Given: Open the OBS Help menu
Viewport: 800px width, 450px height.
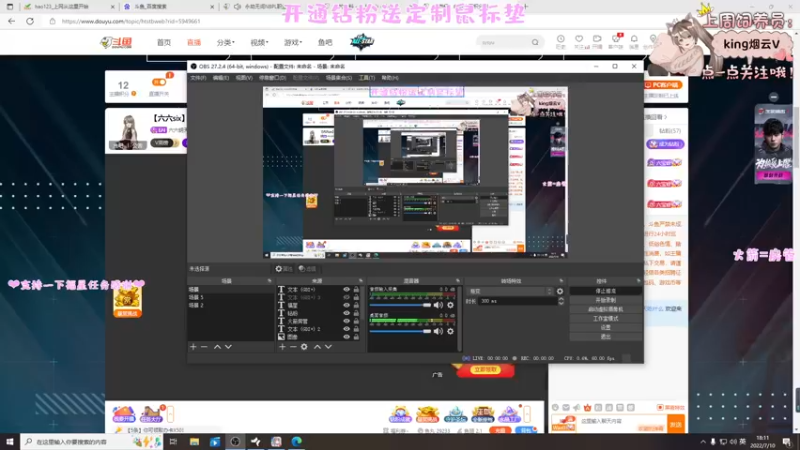Looking at the screenshot, I should coord(390,78).
